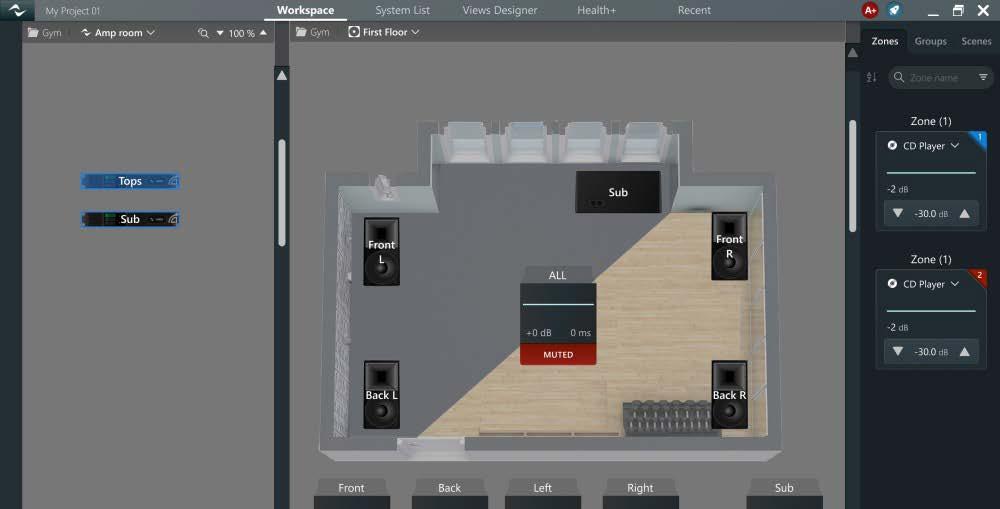Open the System List tab
The height and width of the screenshot is (509, 1000).
(x=402, y=10)
